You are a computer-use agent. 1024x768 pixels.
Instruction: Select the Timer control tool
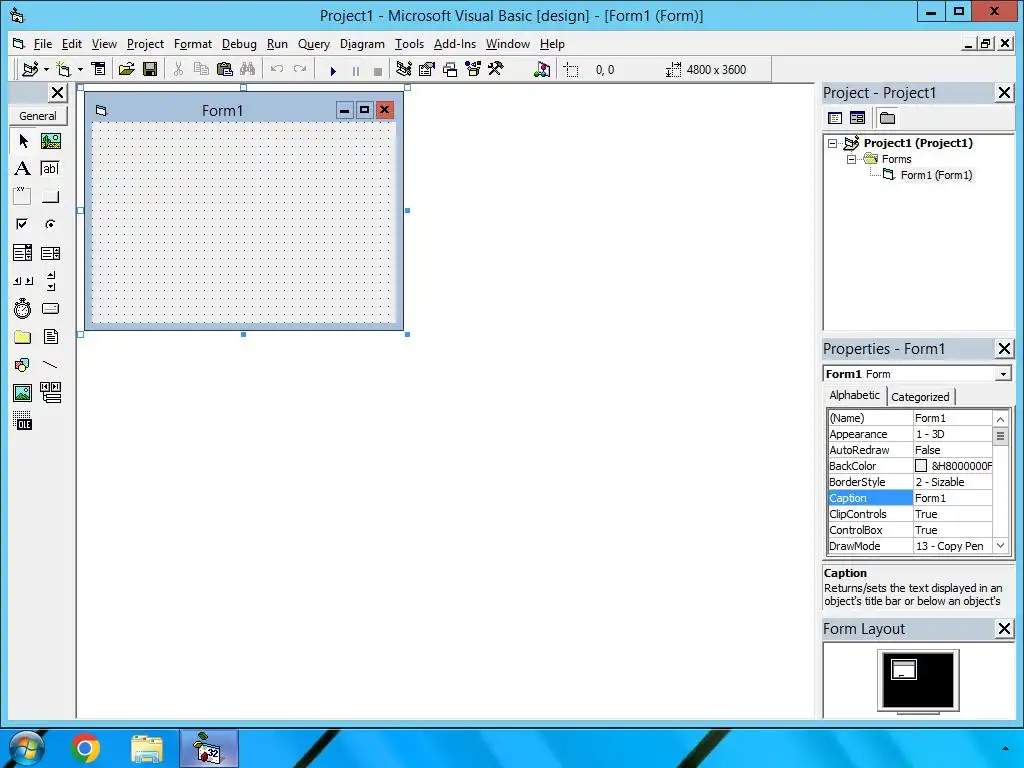coord(23,309)
